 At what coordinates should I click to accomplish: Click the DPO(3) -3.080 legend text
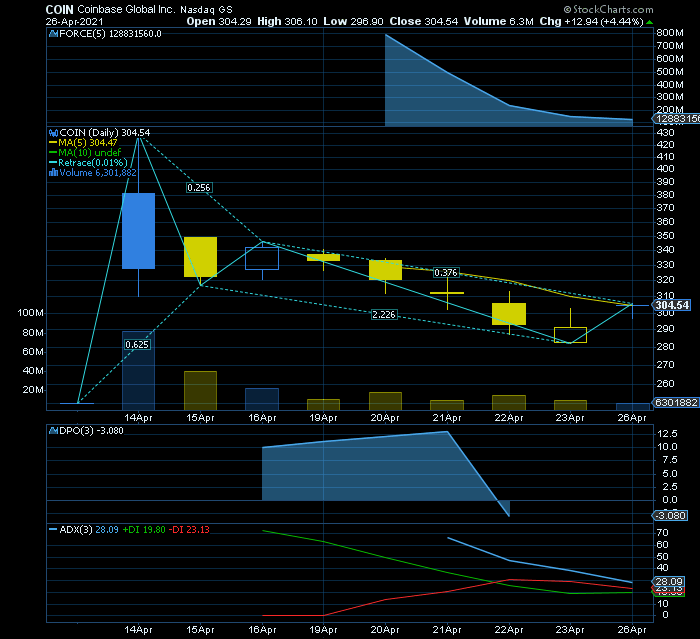[91, 430]
